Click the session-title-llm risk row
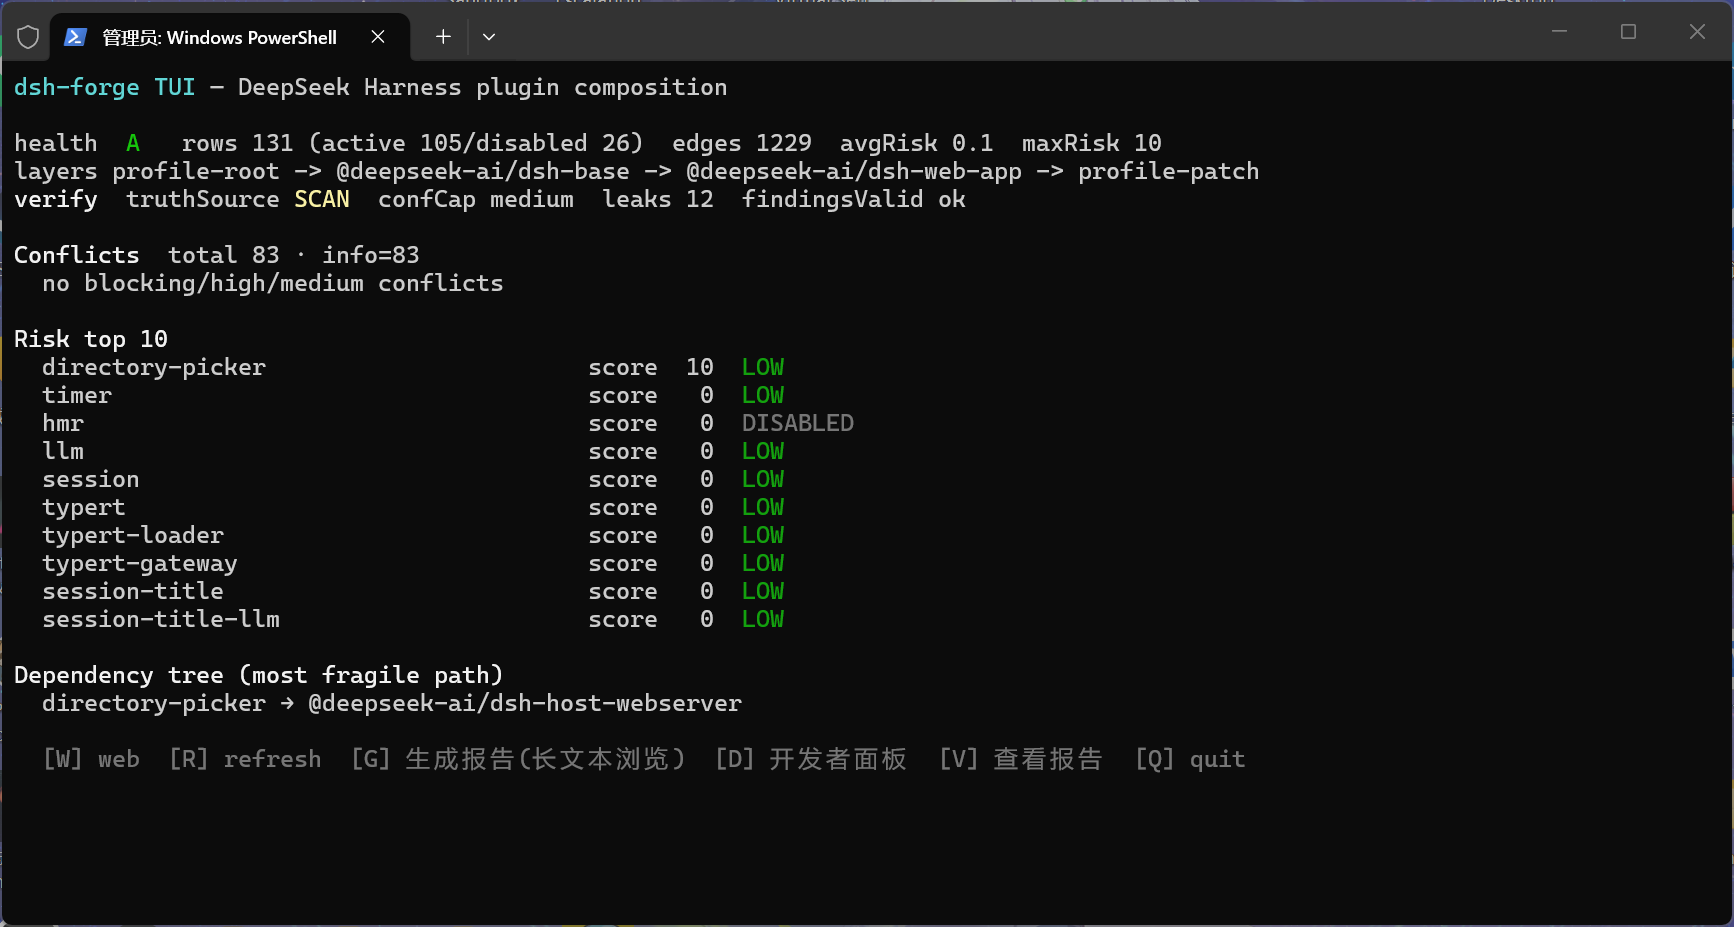The width and height of the screenshot is (1734, 927). [x=413, y=619]
